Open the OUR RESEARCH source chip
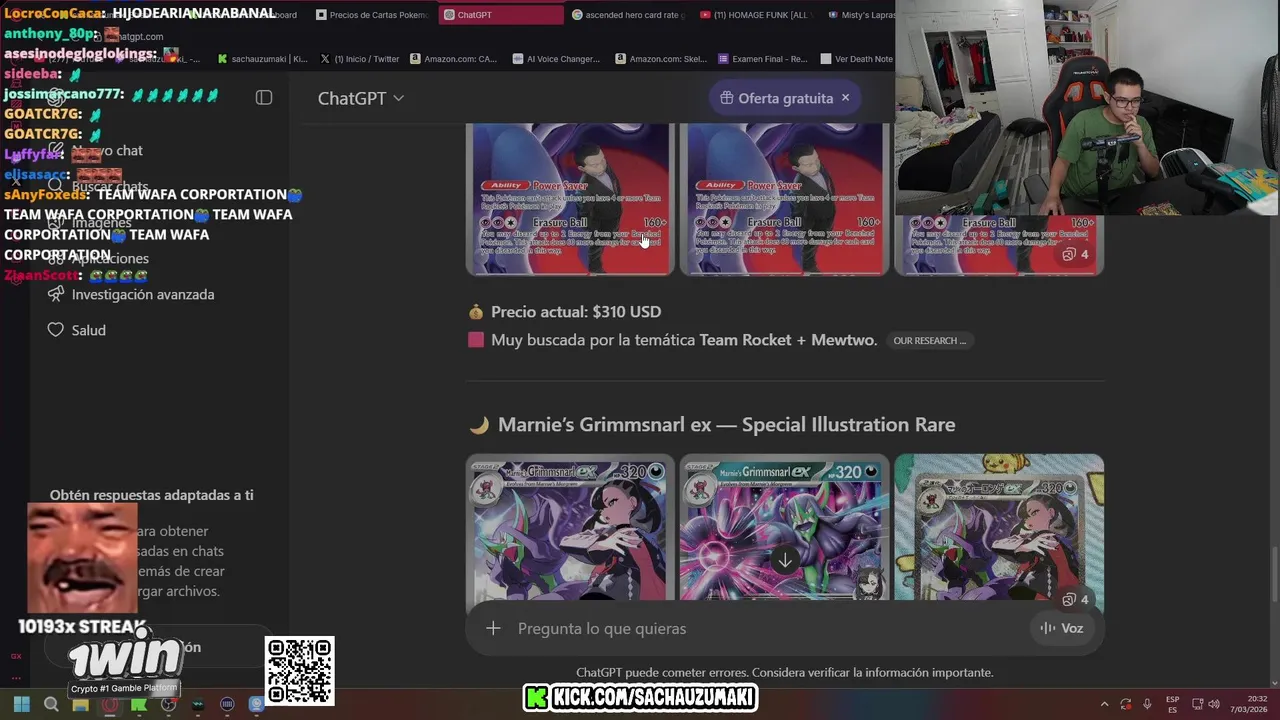 (929, 341)
